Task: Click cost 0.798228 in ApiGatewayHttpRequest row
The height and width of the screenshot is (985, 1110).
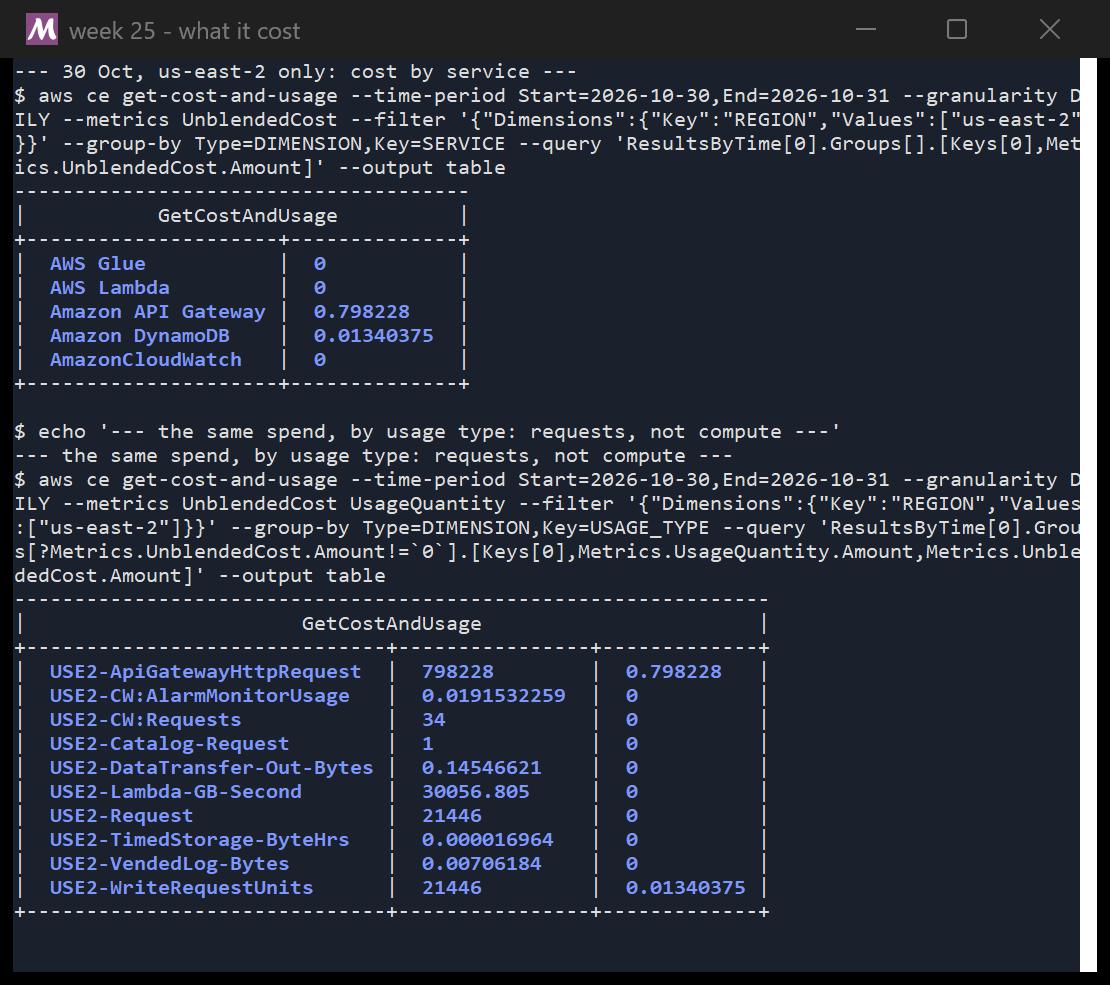Action: 673,671
